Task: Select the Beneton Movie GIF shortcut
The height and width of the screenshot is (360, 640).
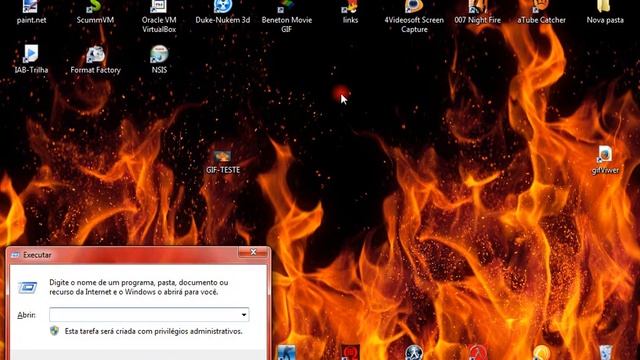Action: (287, 17)
